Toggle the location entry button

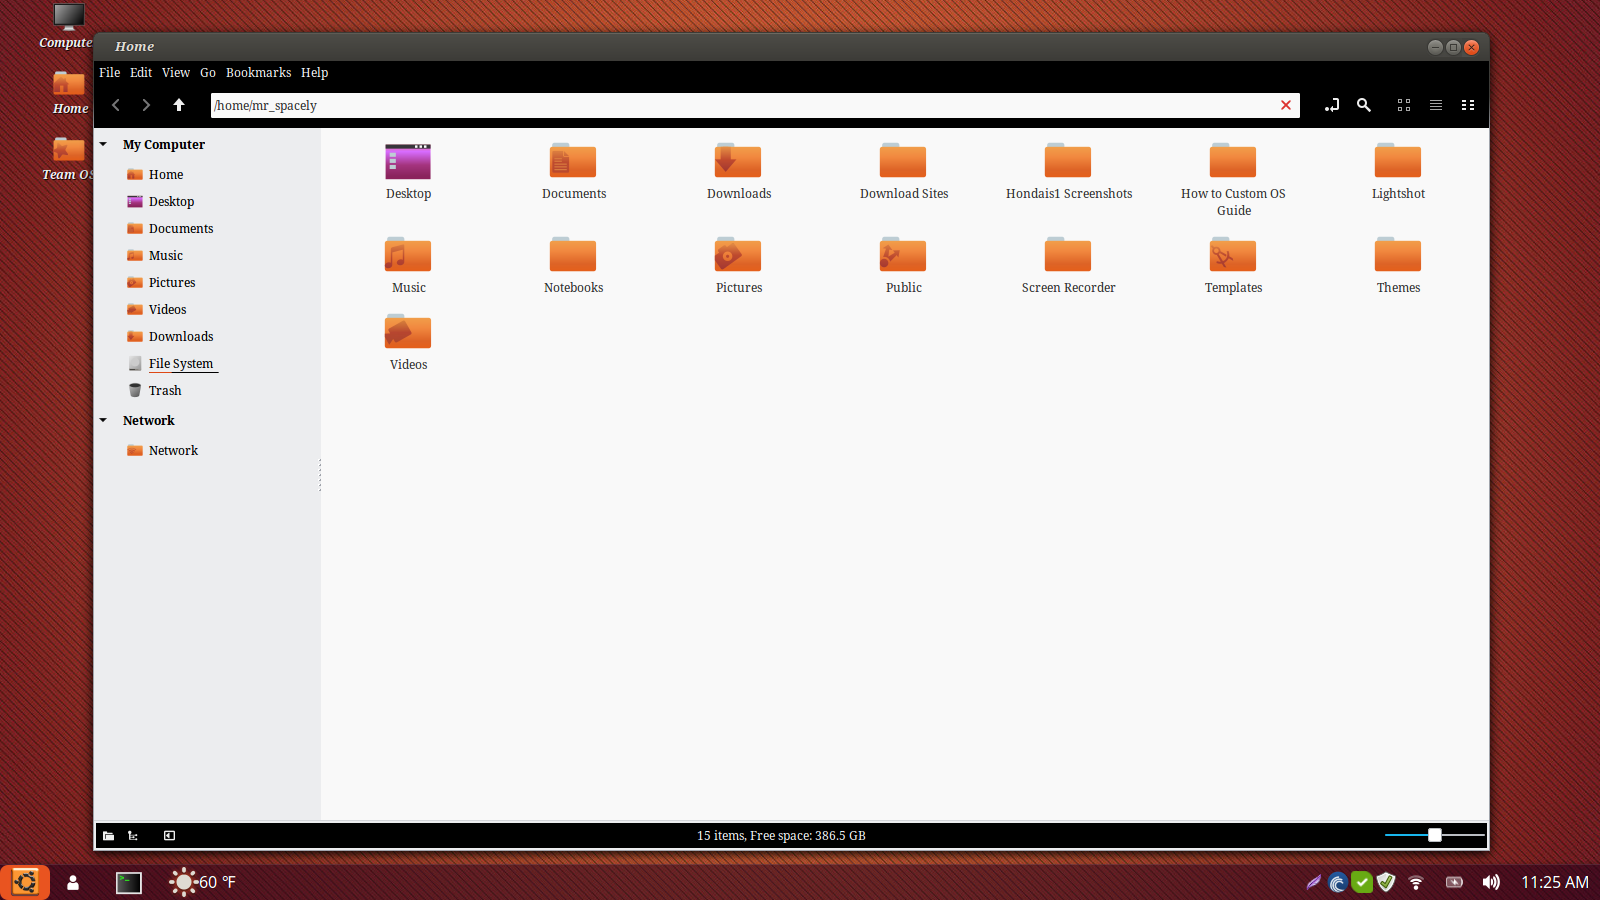point(1331,105)
